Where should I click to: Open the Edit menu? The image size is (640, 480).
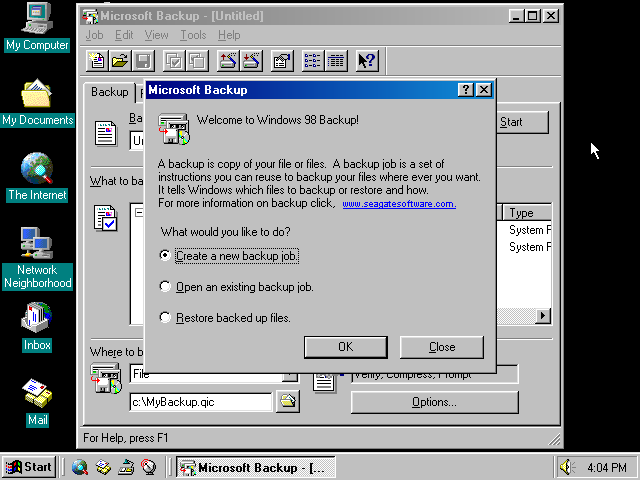pyautogui.click(x=124, y=35)
